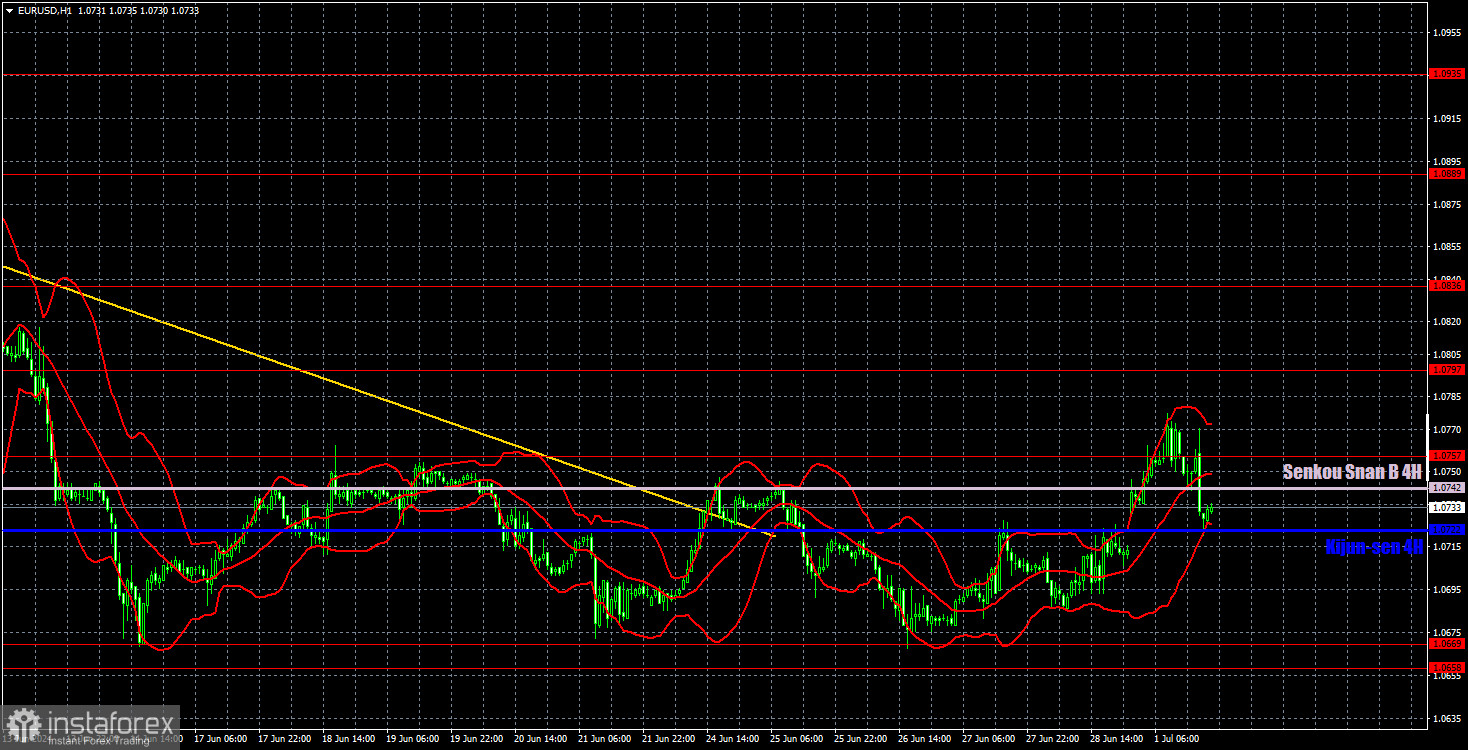Click the 1.0675 price axis label
Screen dimensions: 1468x750
click(1447, 632)
